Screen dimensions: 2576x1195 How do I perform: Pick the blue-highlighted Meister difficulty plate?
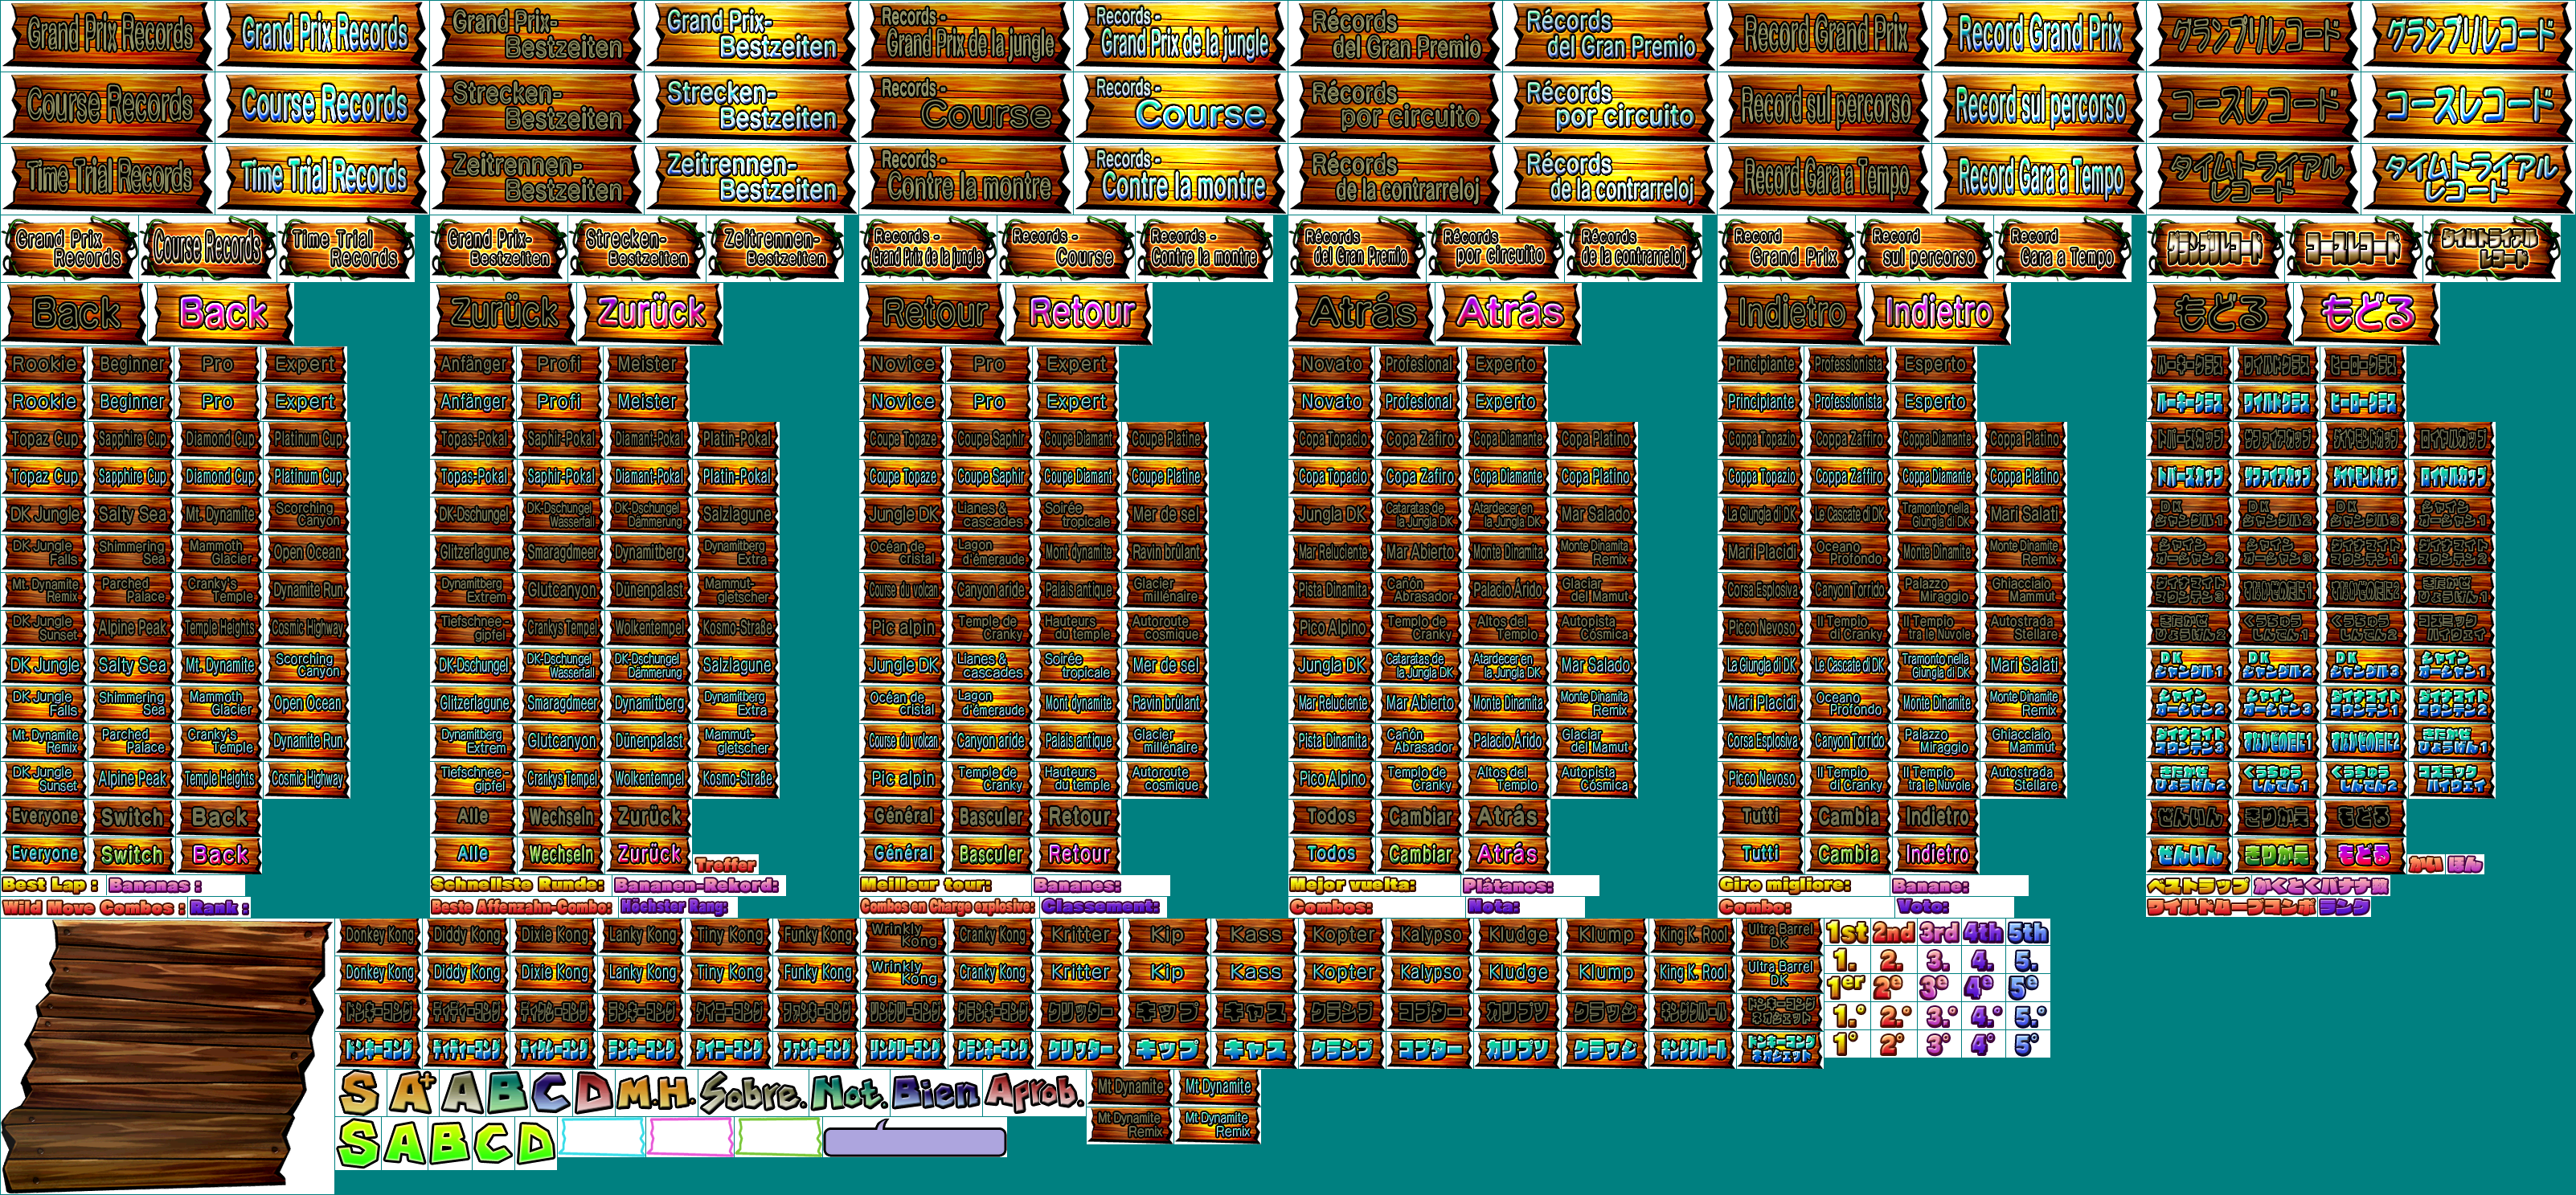point(647,402)
